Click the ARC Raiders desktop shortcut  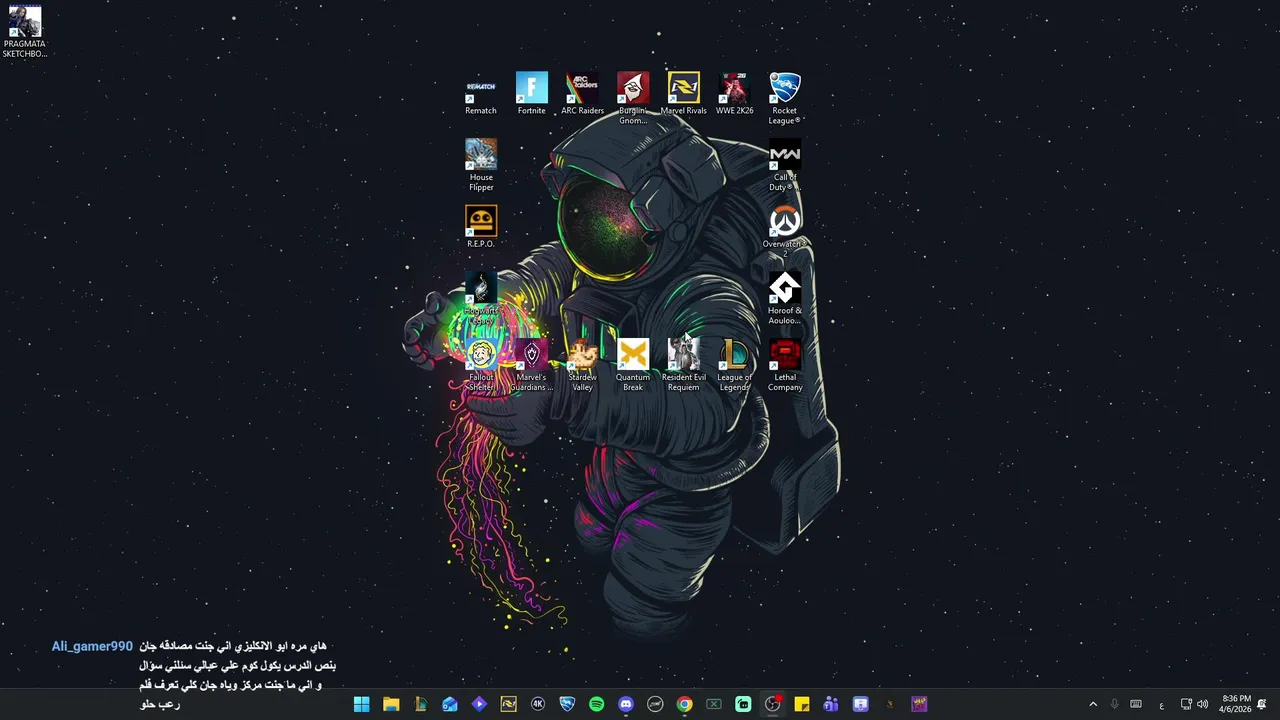[582, 95]
